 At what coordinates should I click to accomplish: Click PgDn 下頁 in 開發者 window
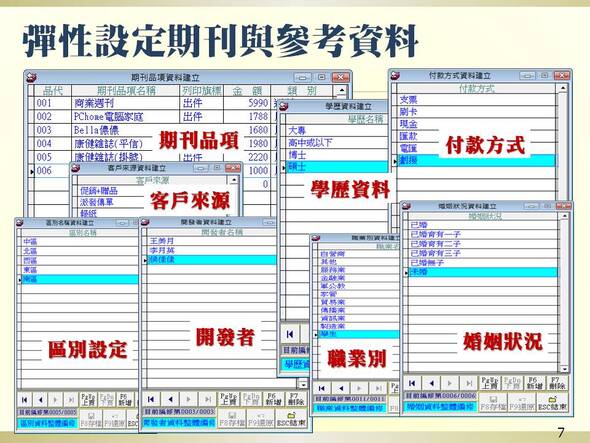click(x=251, y=399)
